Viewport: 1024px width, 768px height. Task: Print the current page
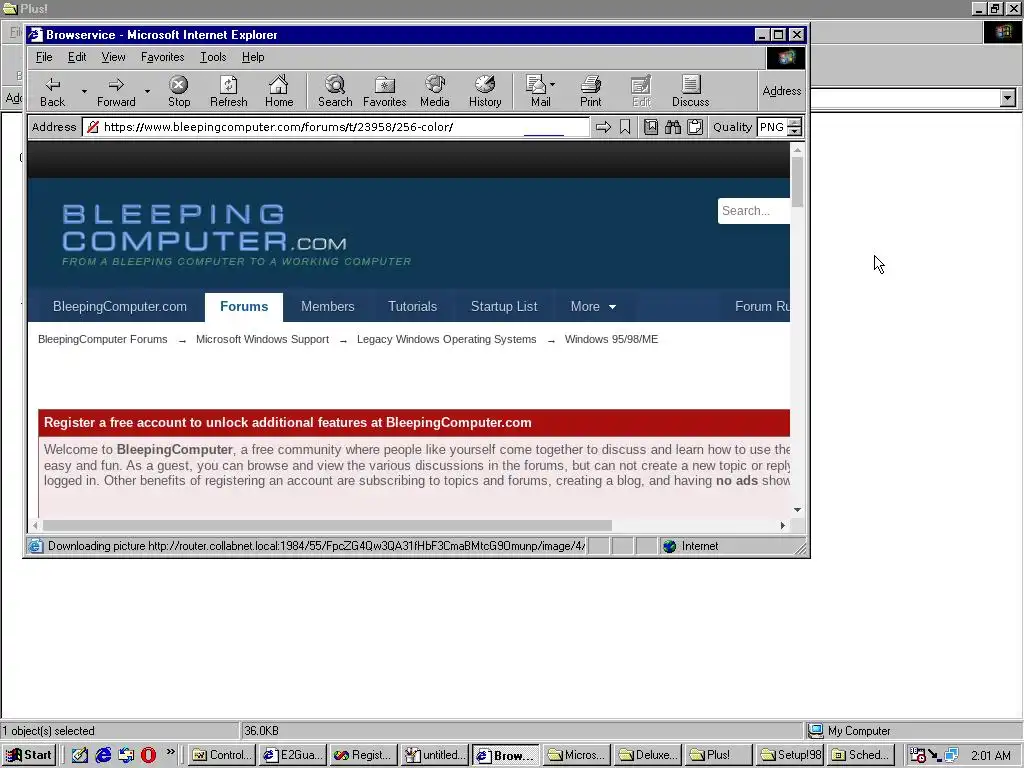(x=590, y=91)
